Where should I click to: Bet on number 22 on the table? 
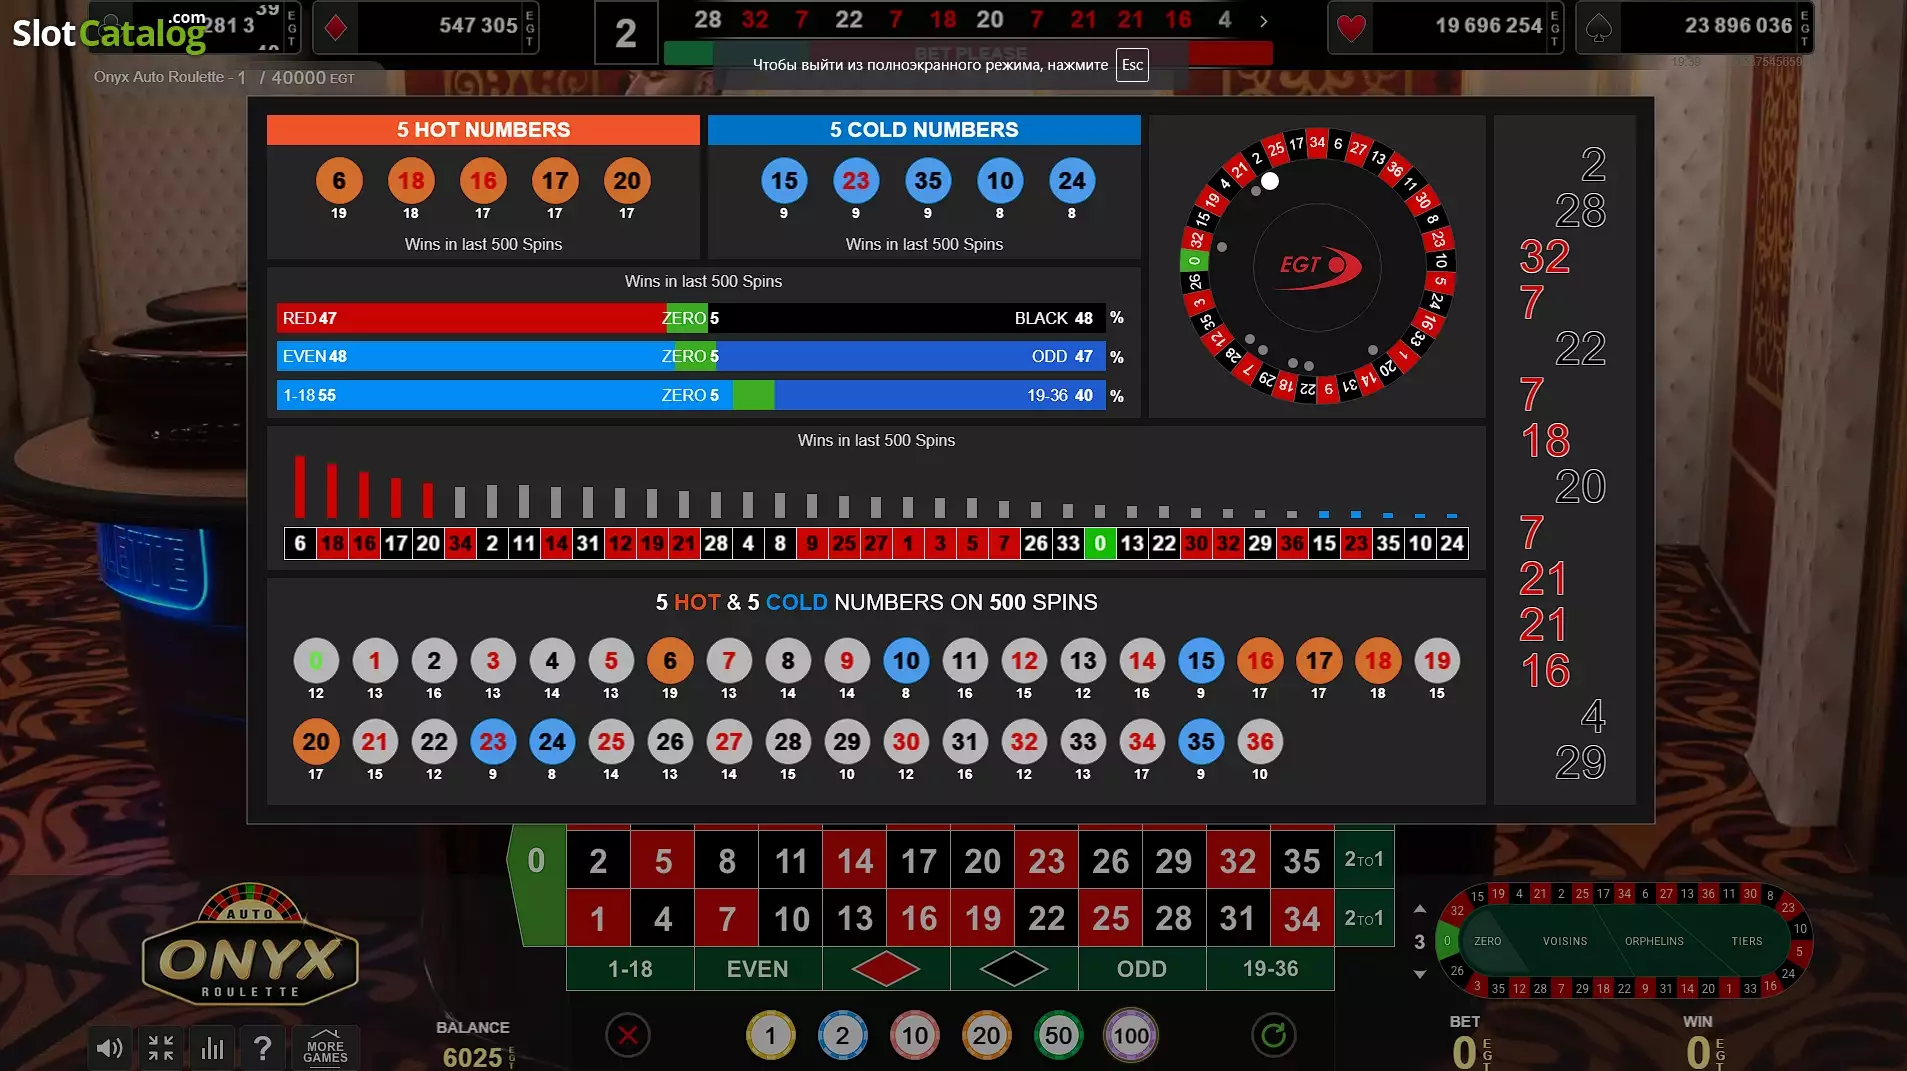(1046, 918)
